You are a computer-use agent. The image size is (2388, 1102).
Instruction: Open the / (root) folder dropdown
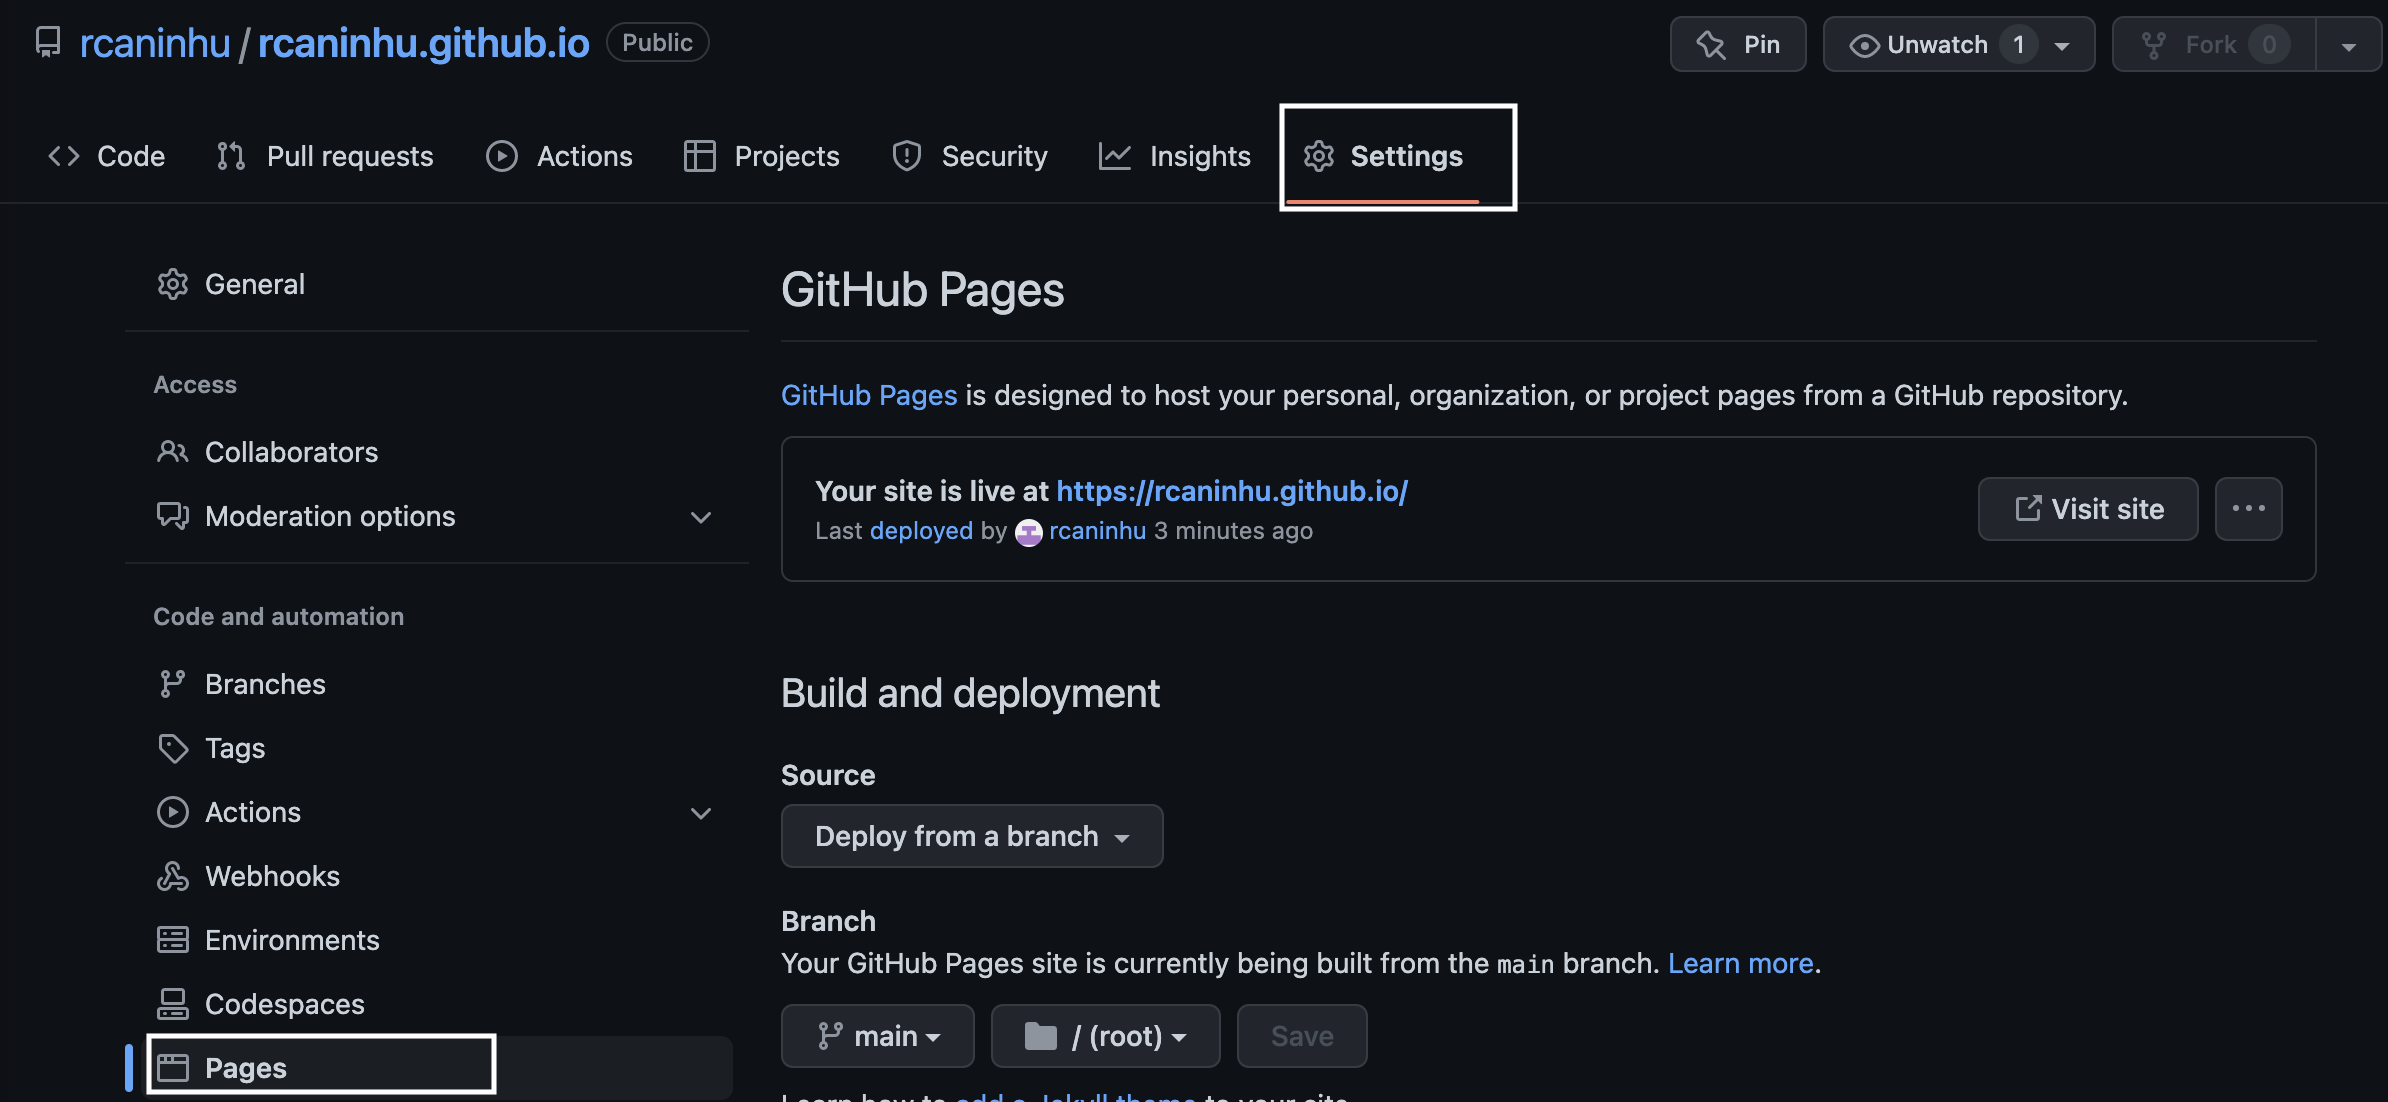1105,1036
